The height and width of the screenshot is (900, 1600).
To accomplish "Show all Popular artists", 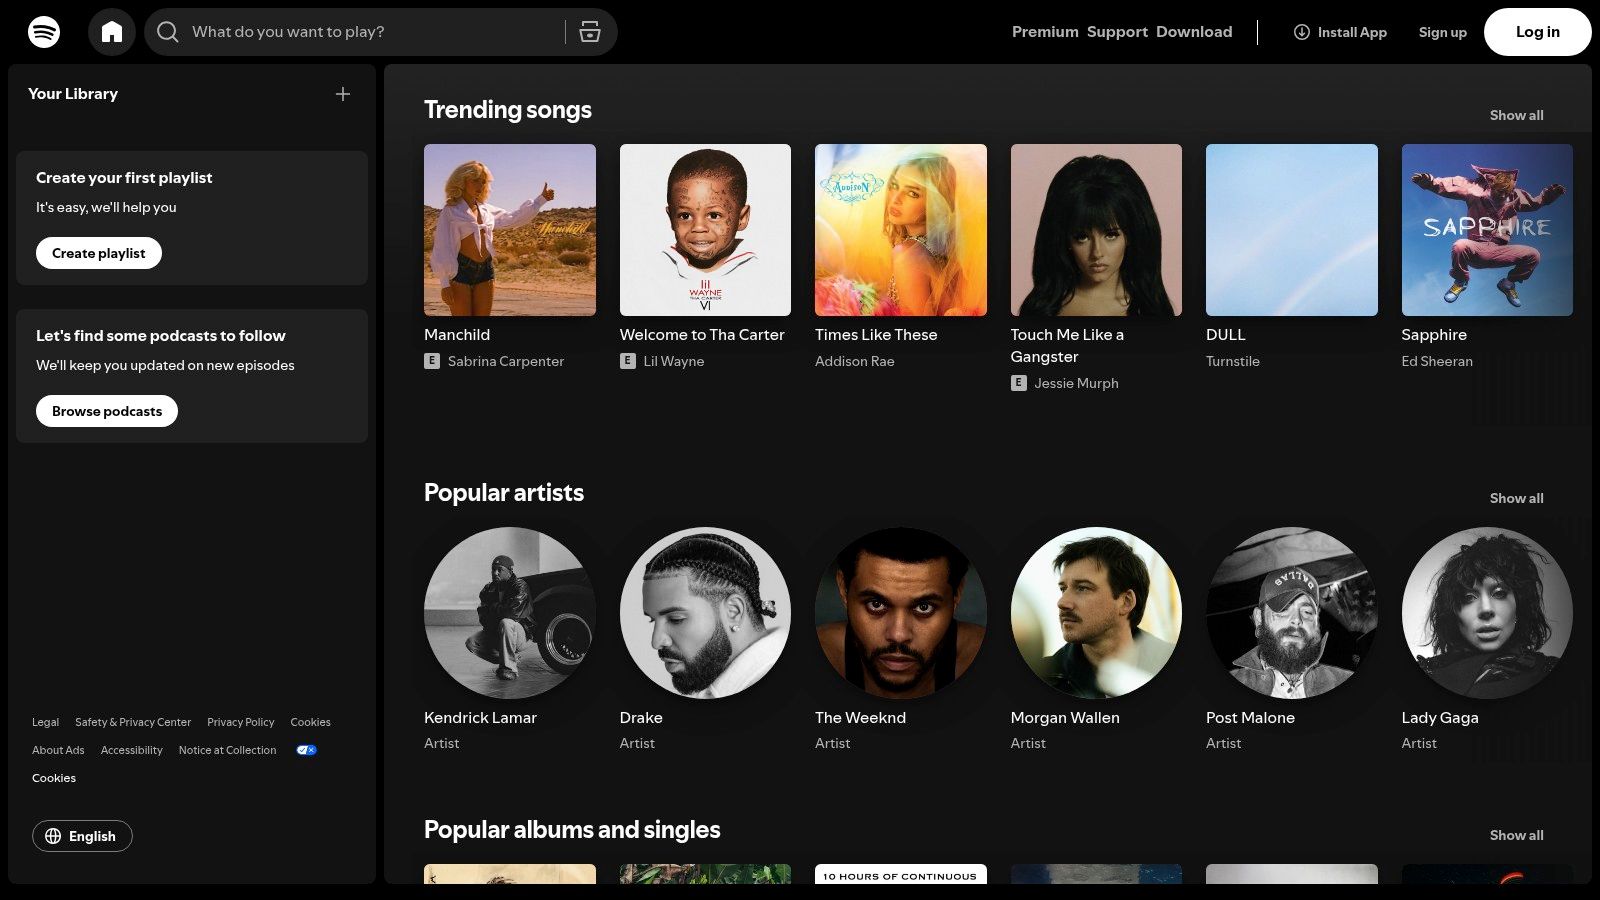I will 1516,498.
